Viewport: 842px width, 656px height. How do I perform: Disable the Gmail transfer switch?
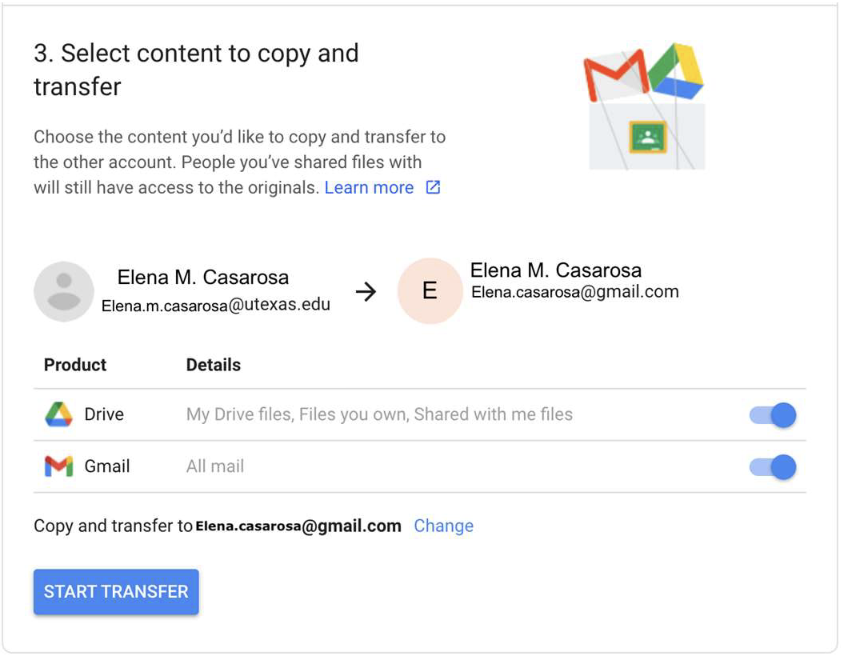pos(773,467)
